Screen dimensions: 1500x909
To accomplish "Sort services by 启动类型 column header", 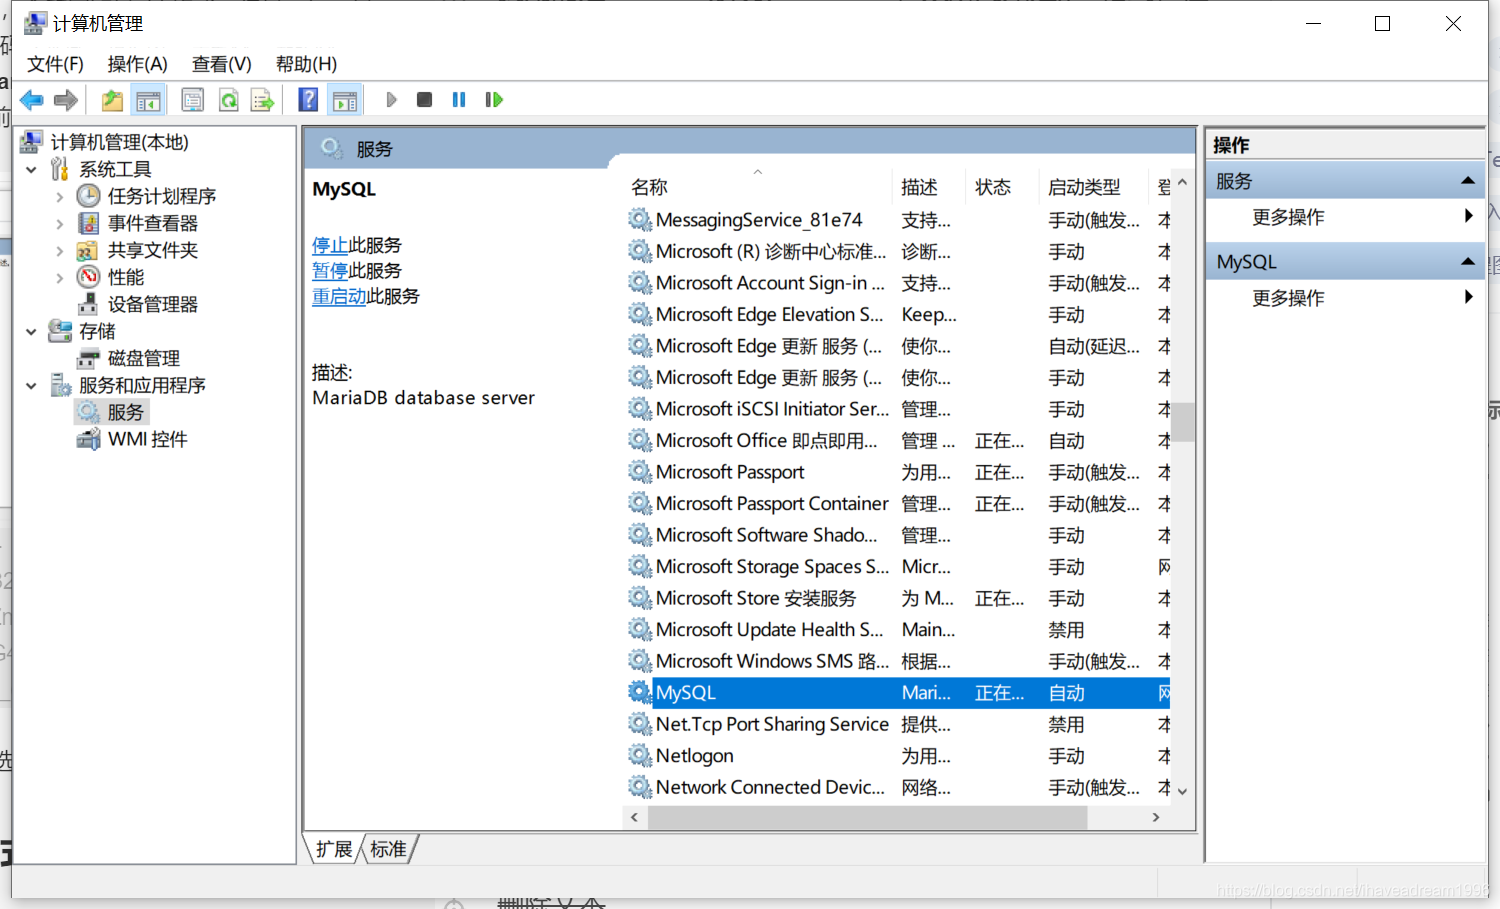I will click(x=1094, y=187).
